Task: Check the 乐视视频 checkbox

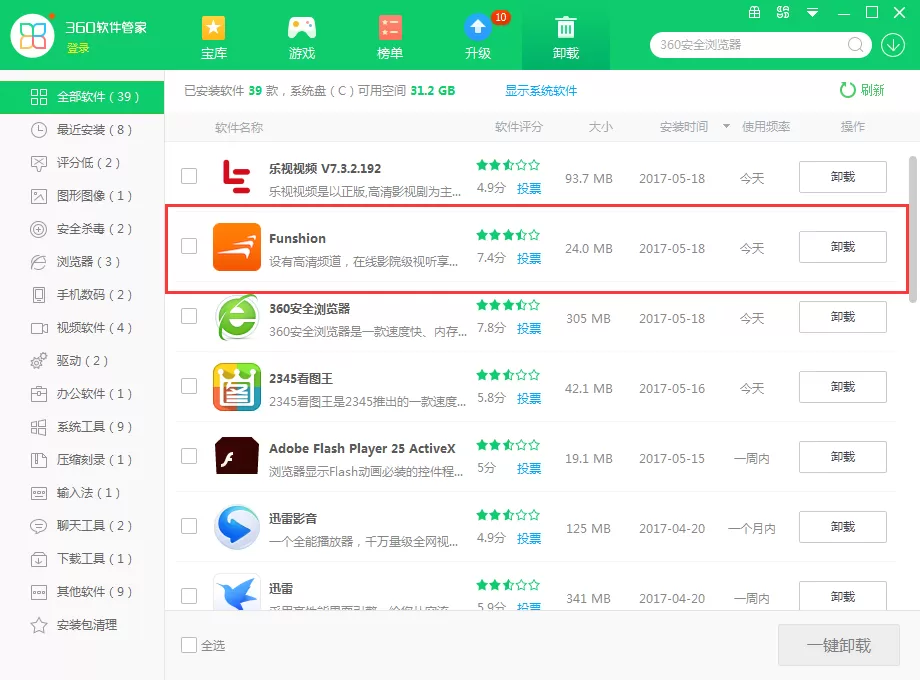Action: (x=189, y=176)
